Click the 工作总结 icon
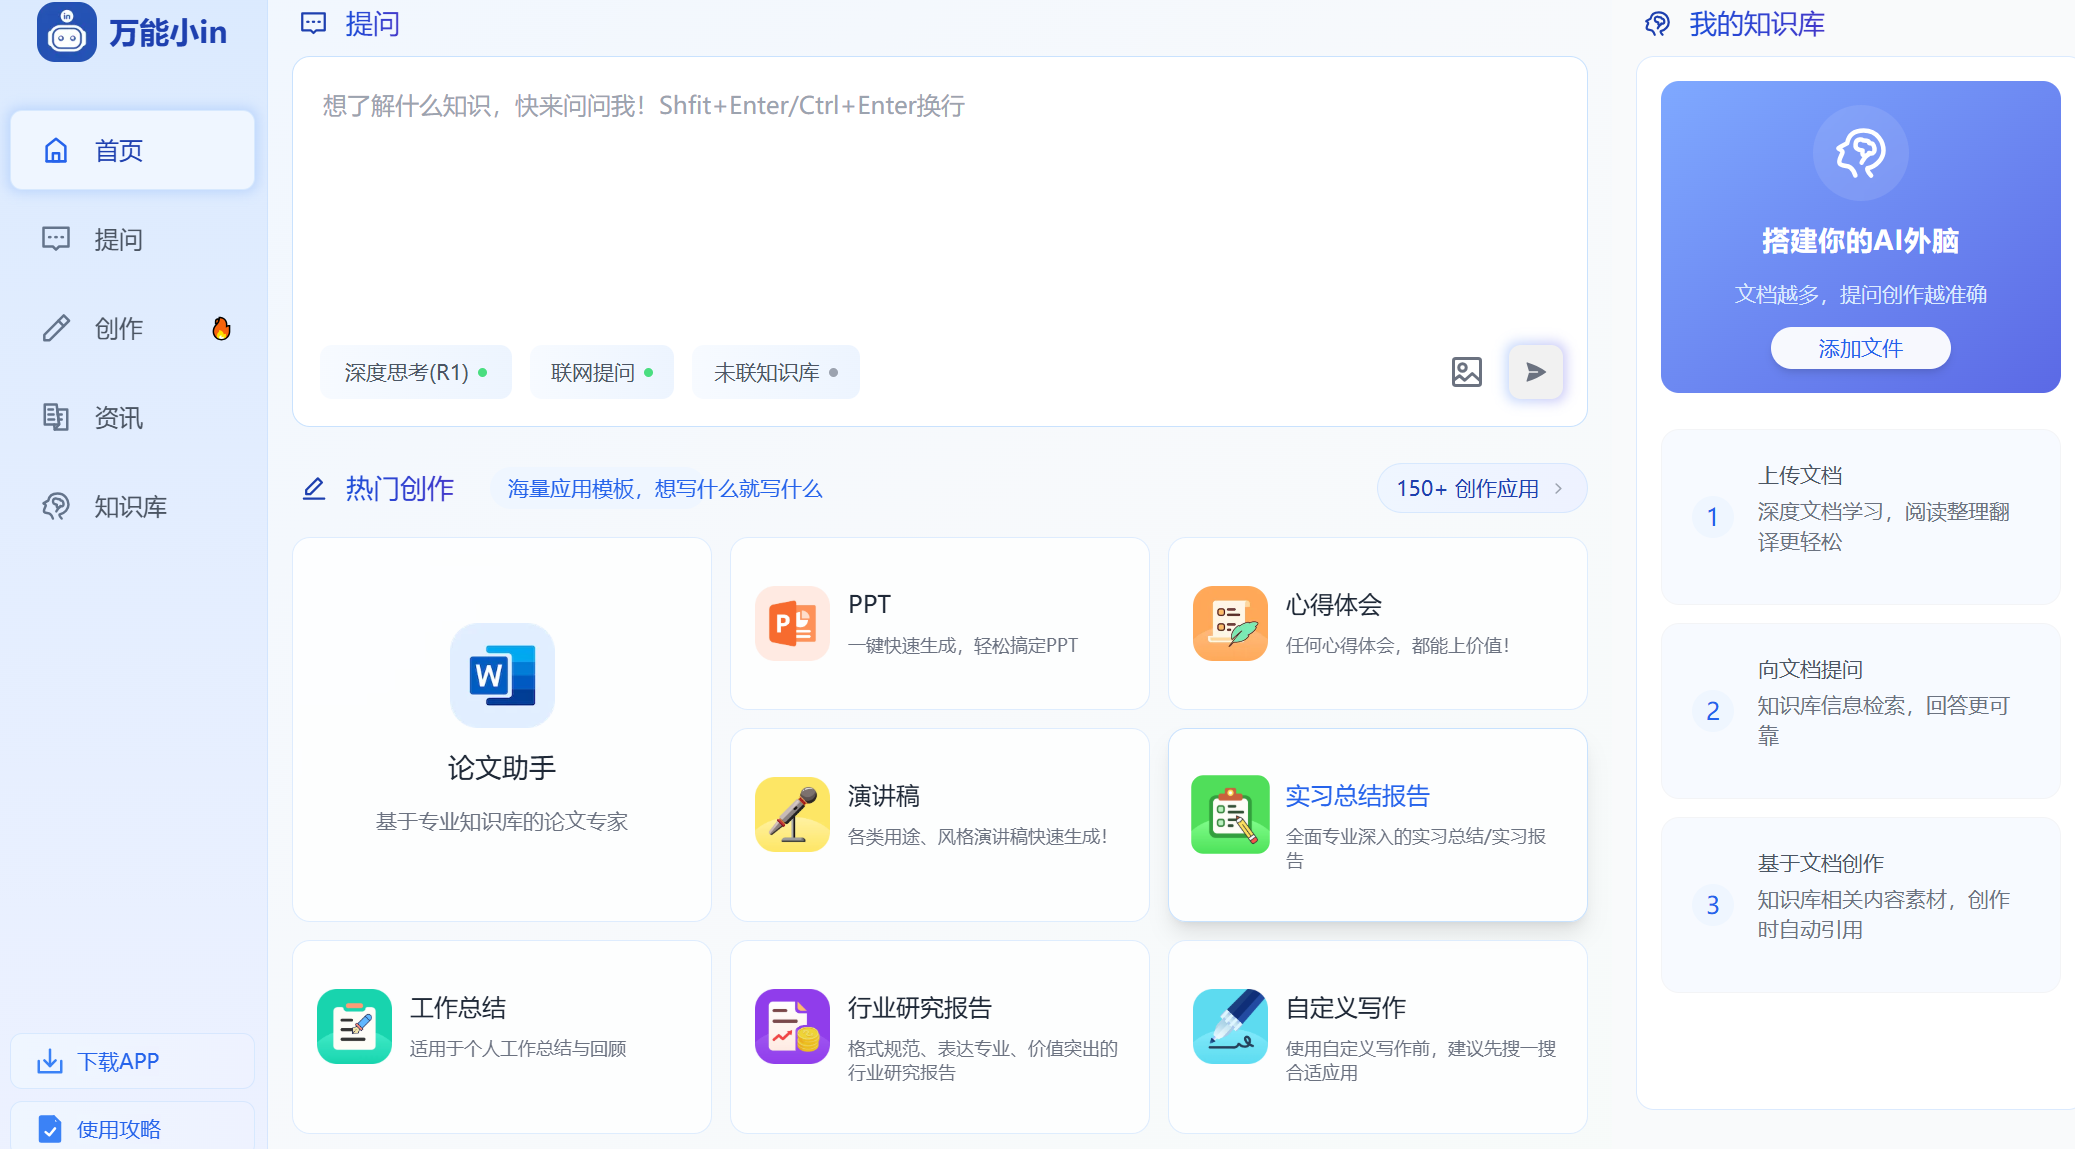 (354, 1026)
